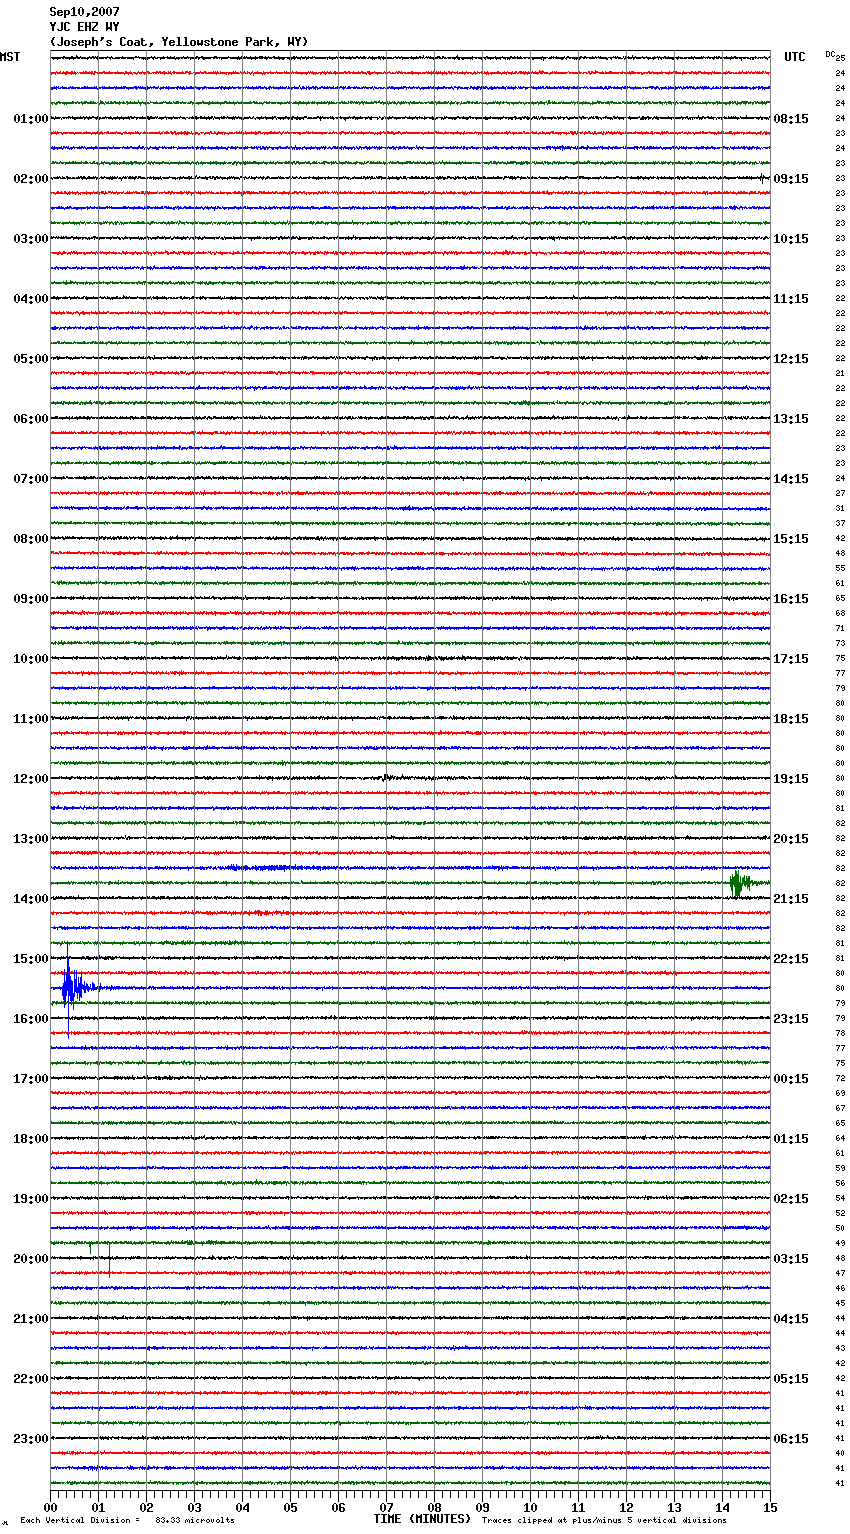Click the 14:15 UTC time label
Image resolution: width=850 pixels, height=1534 pixels.
791,479
